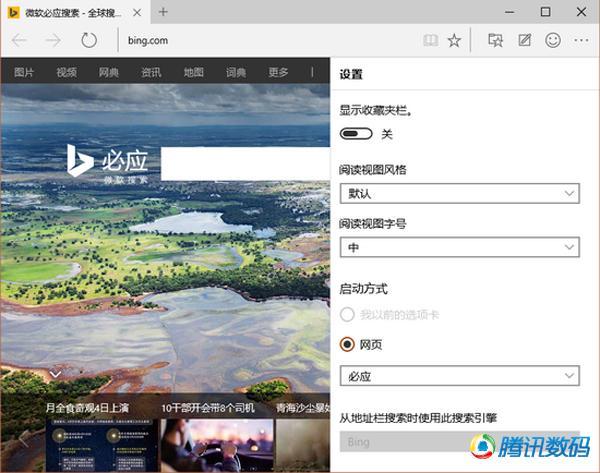Click the bing.com address bar
600x473 pixels.
(260, 41)
